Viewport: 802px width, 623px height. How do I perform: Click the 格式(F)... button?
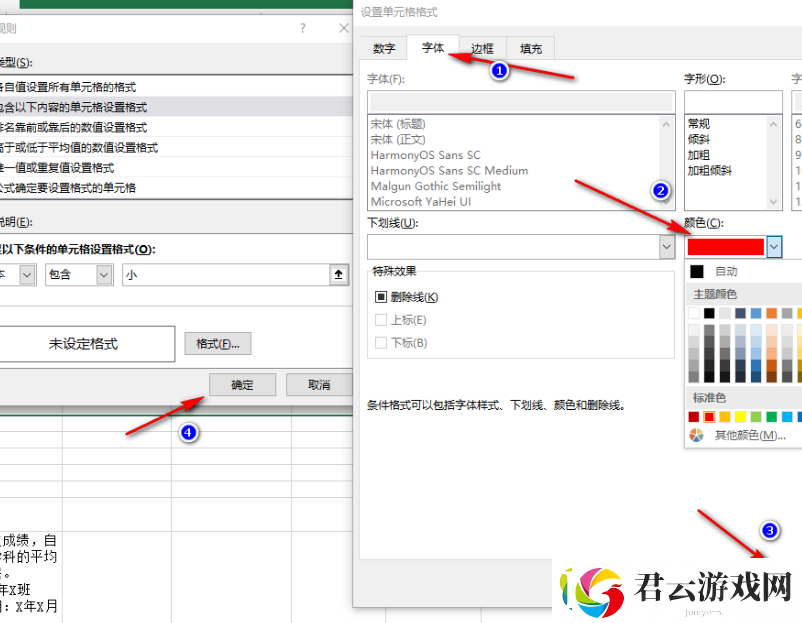coord(218,344)
